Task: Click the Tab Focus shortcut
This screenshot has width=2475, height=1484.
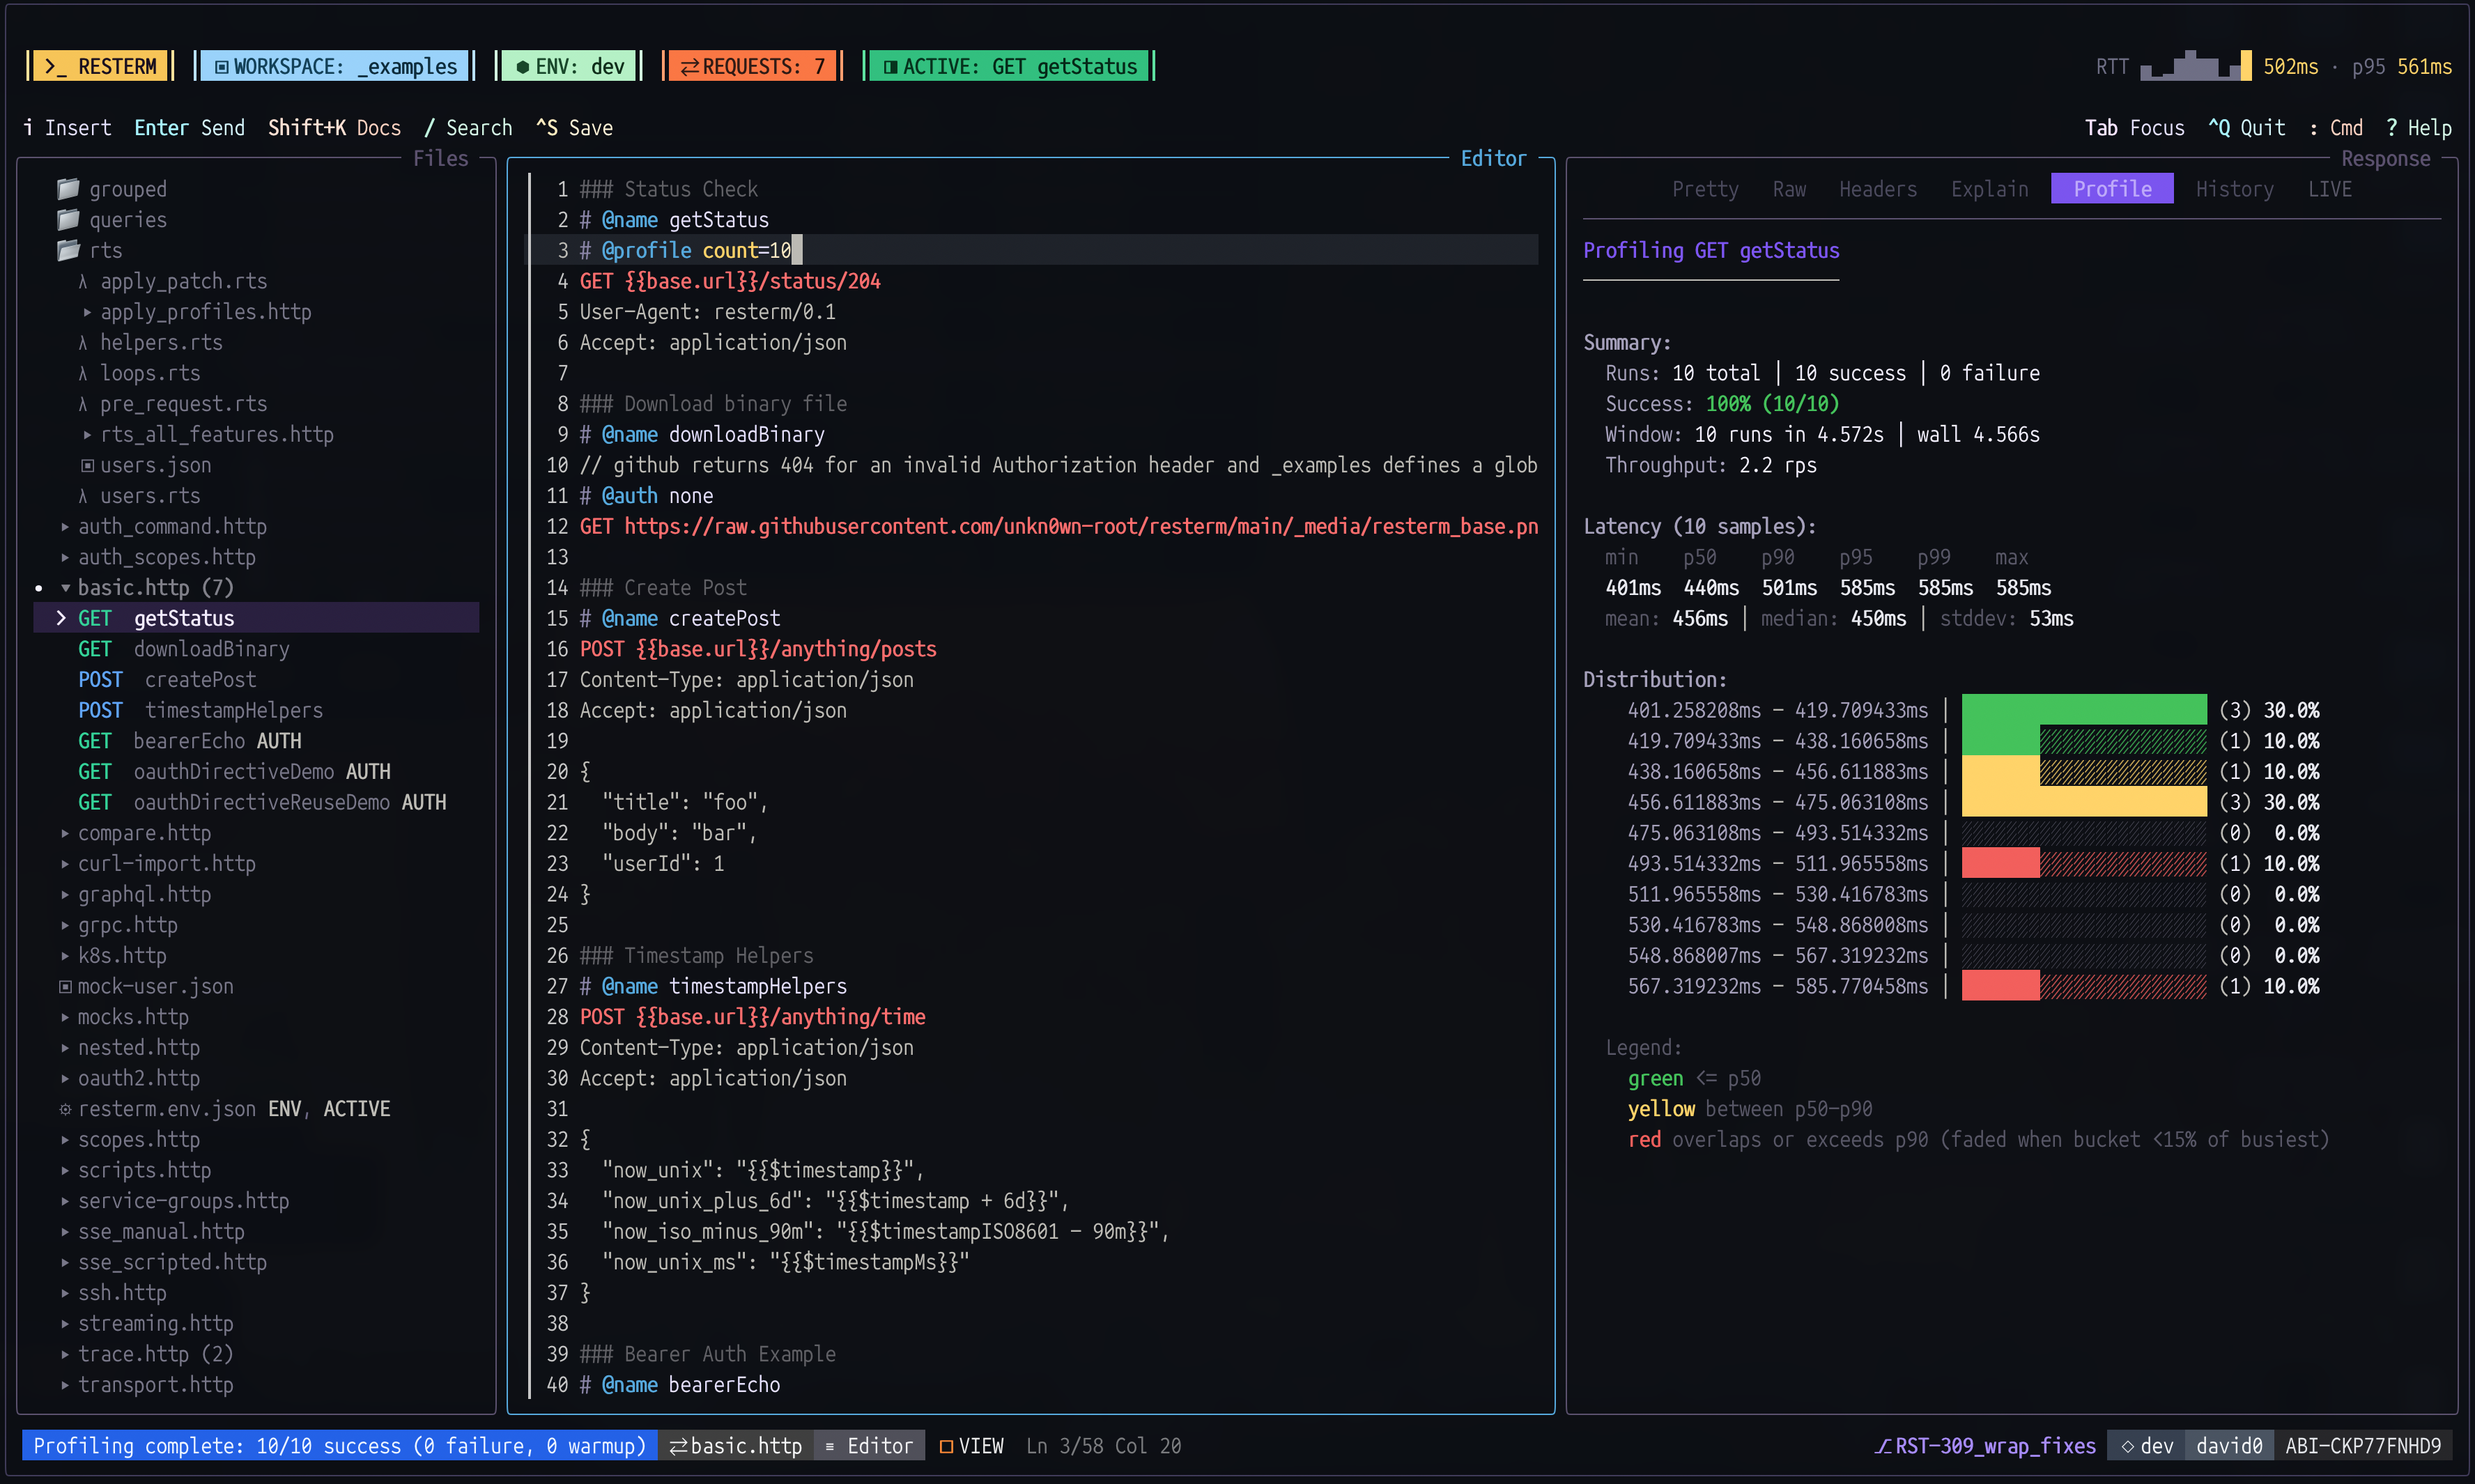Action: 2134,128
